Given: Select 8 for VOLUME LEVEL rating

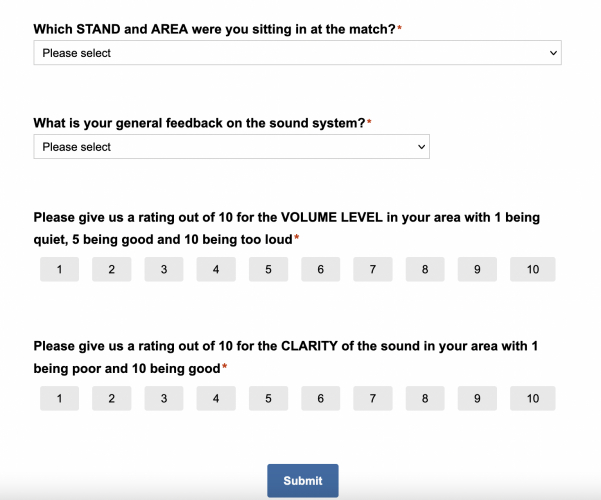Looking at the screenshot, I should (425, 269).
